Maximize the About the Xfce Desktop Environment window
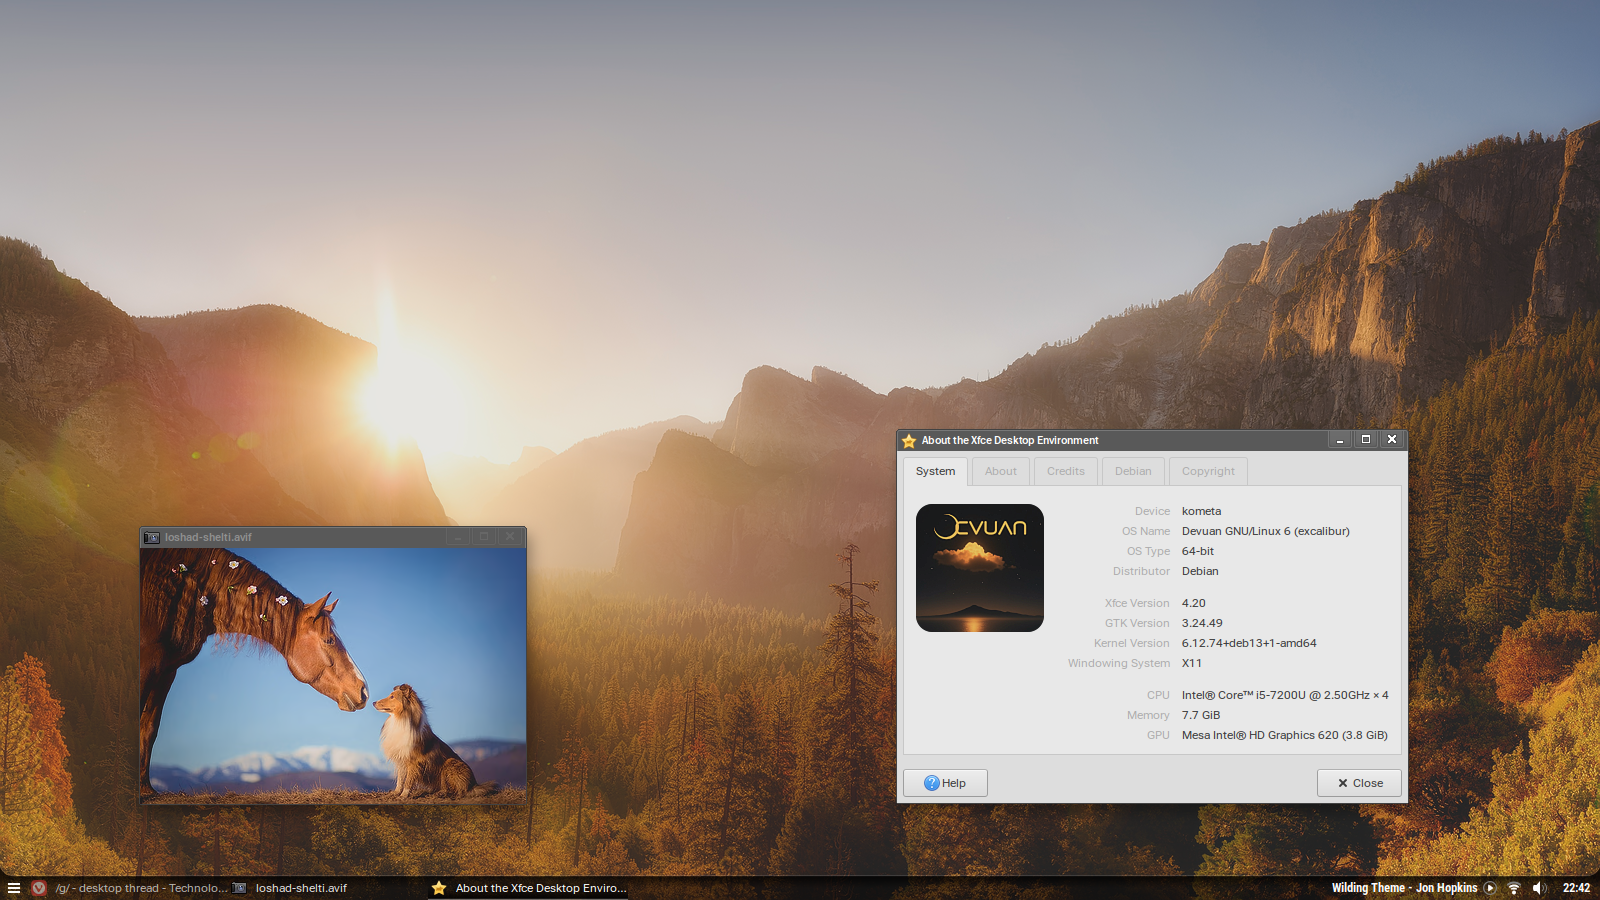 tap(1366, 440)
